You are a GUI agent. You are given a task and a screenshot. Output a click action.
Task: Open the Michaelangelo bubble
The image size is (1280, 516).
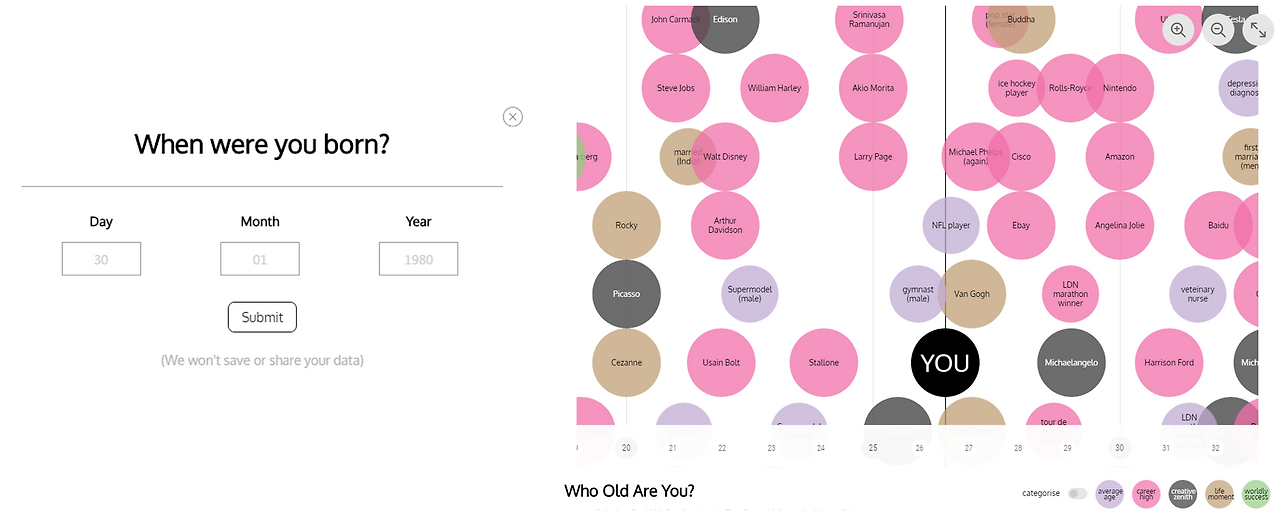click(1071, 362)
